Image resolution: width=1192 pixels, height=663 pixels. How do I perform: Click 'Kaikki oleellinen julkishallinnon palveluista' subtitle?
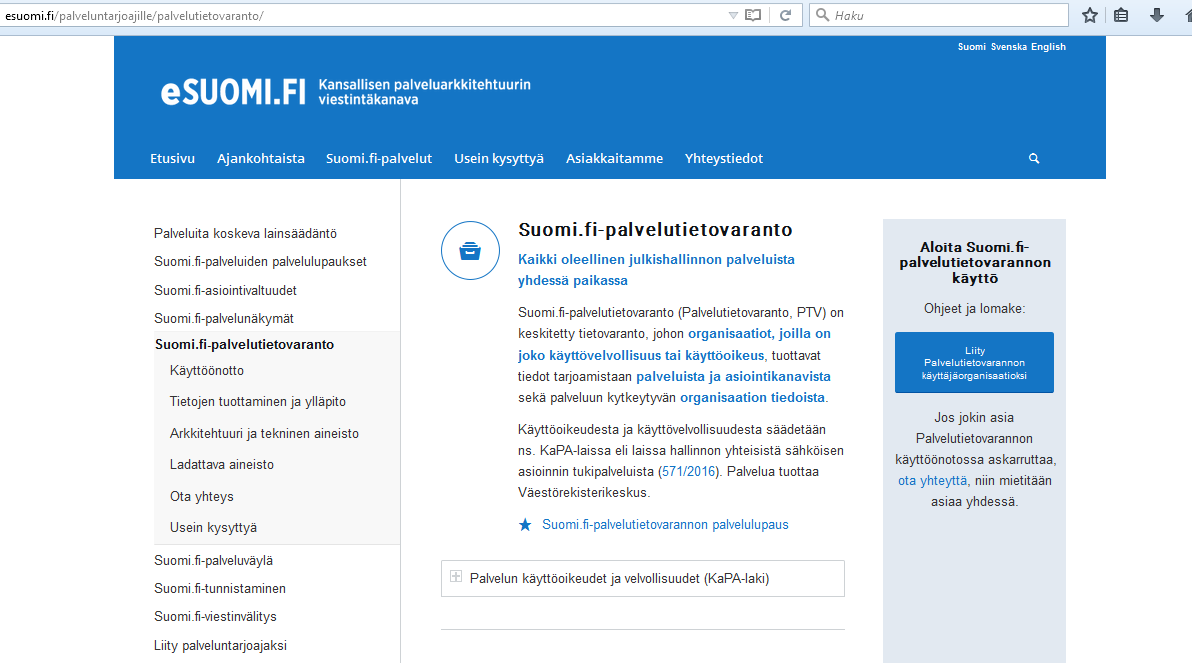coord(656,259)
